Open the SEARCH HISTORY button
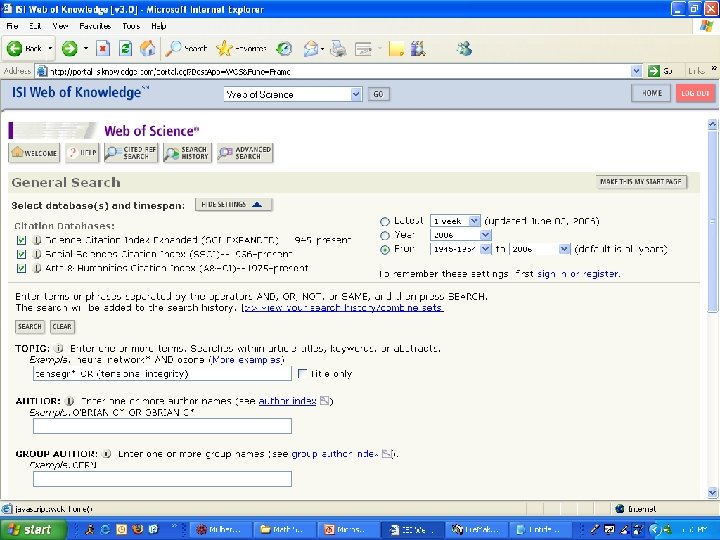The image size is (720, 540). [x=187, y=153]
